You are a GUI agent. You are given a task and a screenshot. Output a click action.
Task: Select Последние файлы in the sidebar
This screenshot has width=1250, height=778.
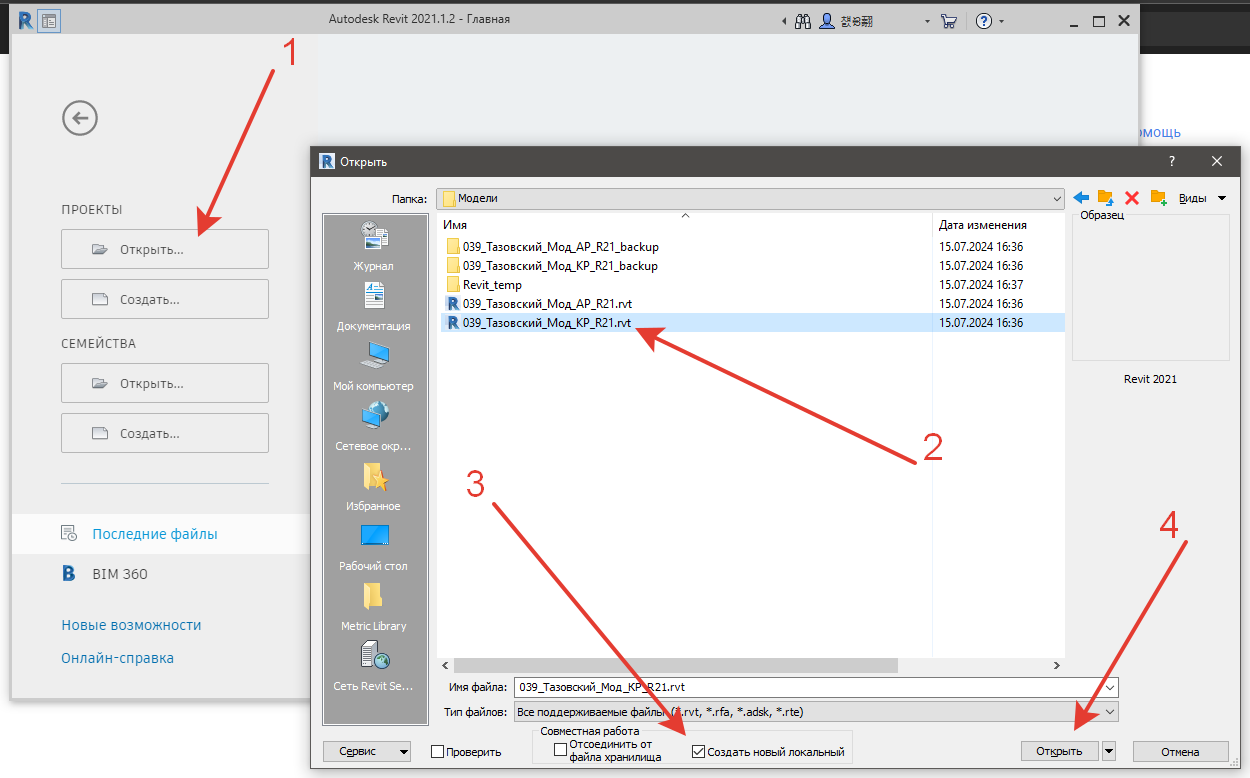[155, 534]
